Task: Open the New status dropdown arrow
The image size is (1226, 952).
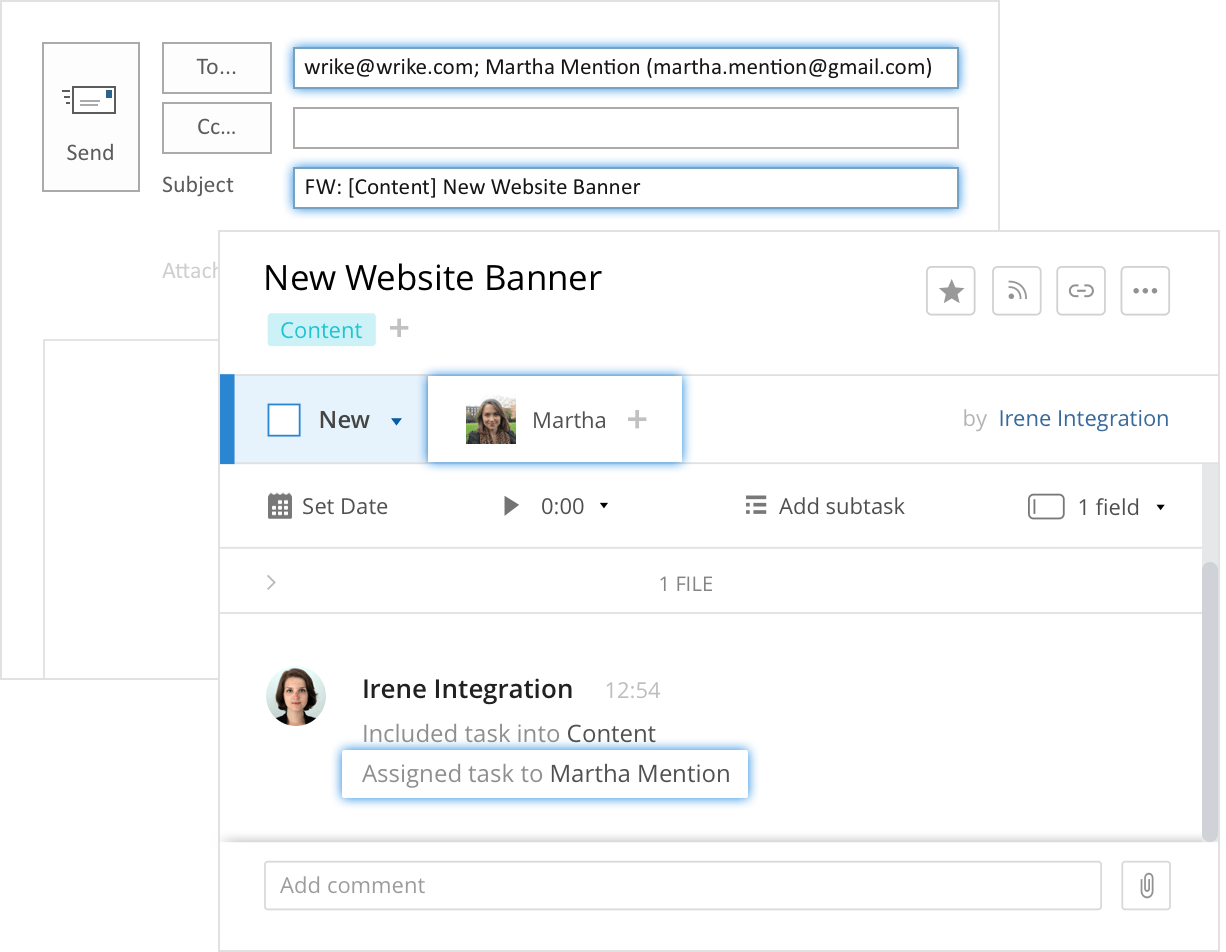Action: [396, 422]
